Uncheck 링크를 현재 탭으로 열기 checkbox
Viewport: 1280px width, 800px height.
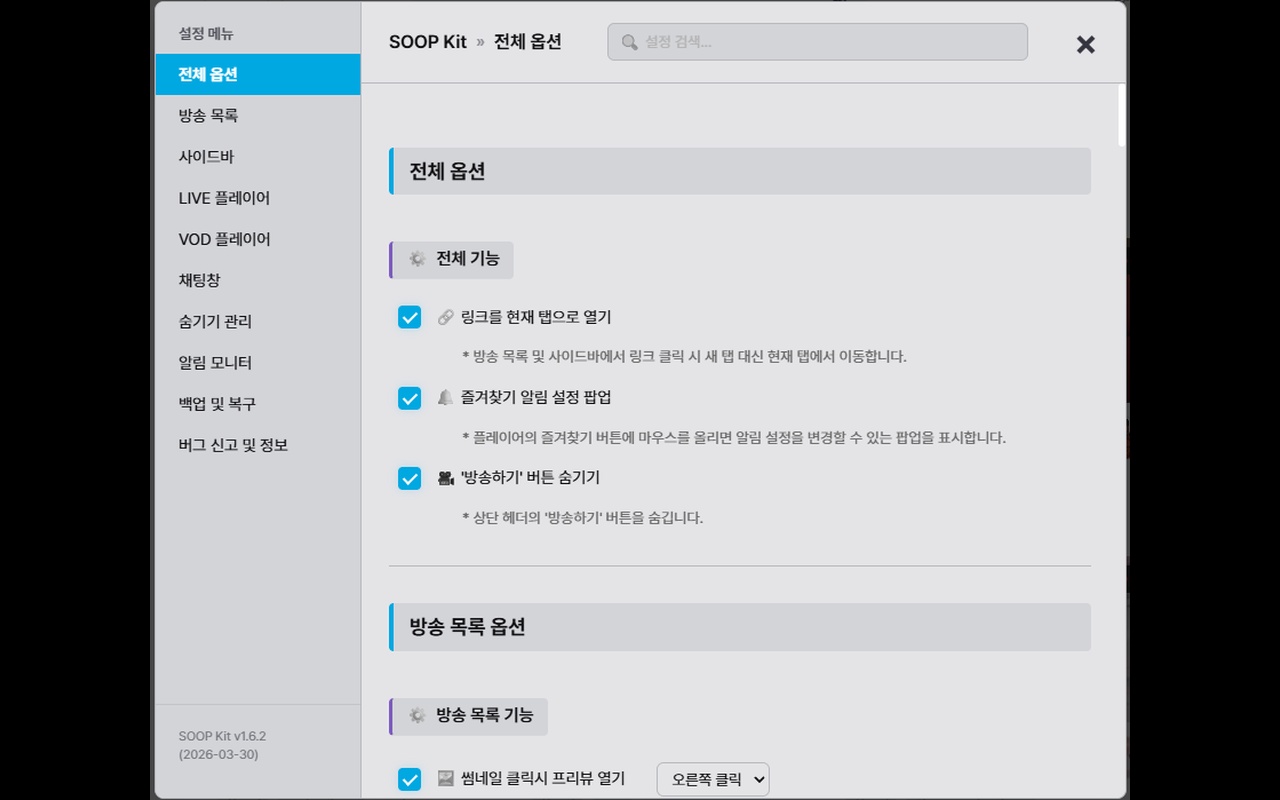(410, 318)
